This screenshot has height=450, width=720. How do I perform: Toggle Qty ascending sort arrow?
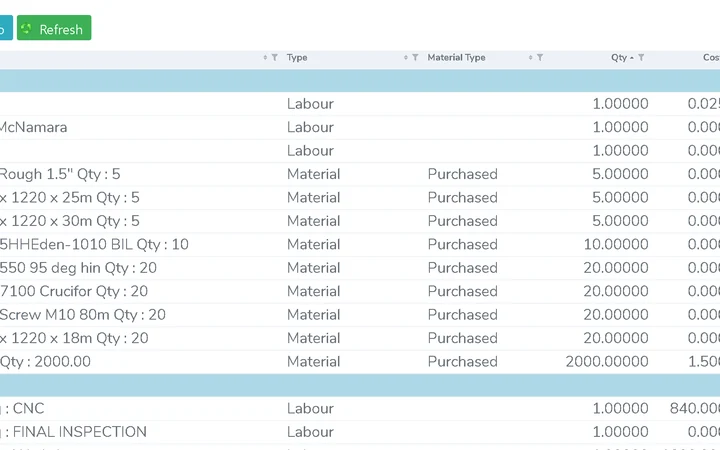pos(632,58)
